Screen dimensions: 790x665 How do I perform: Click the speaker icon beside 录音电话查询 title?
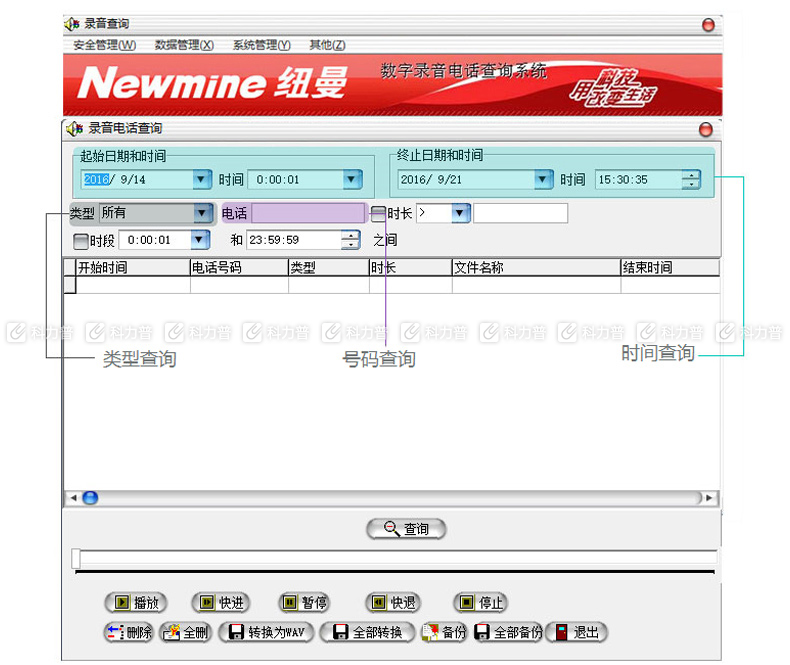[75, 129]
